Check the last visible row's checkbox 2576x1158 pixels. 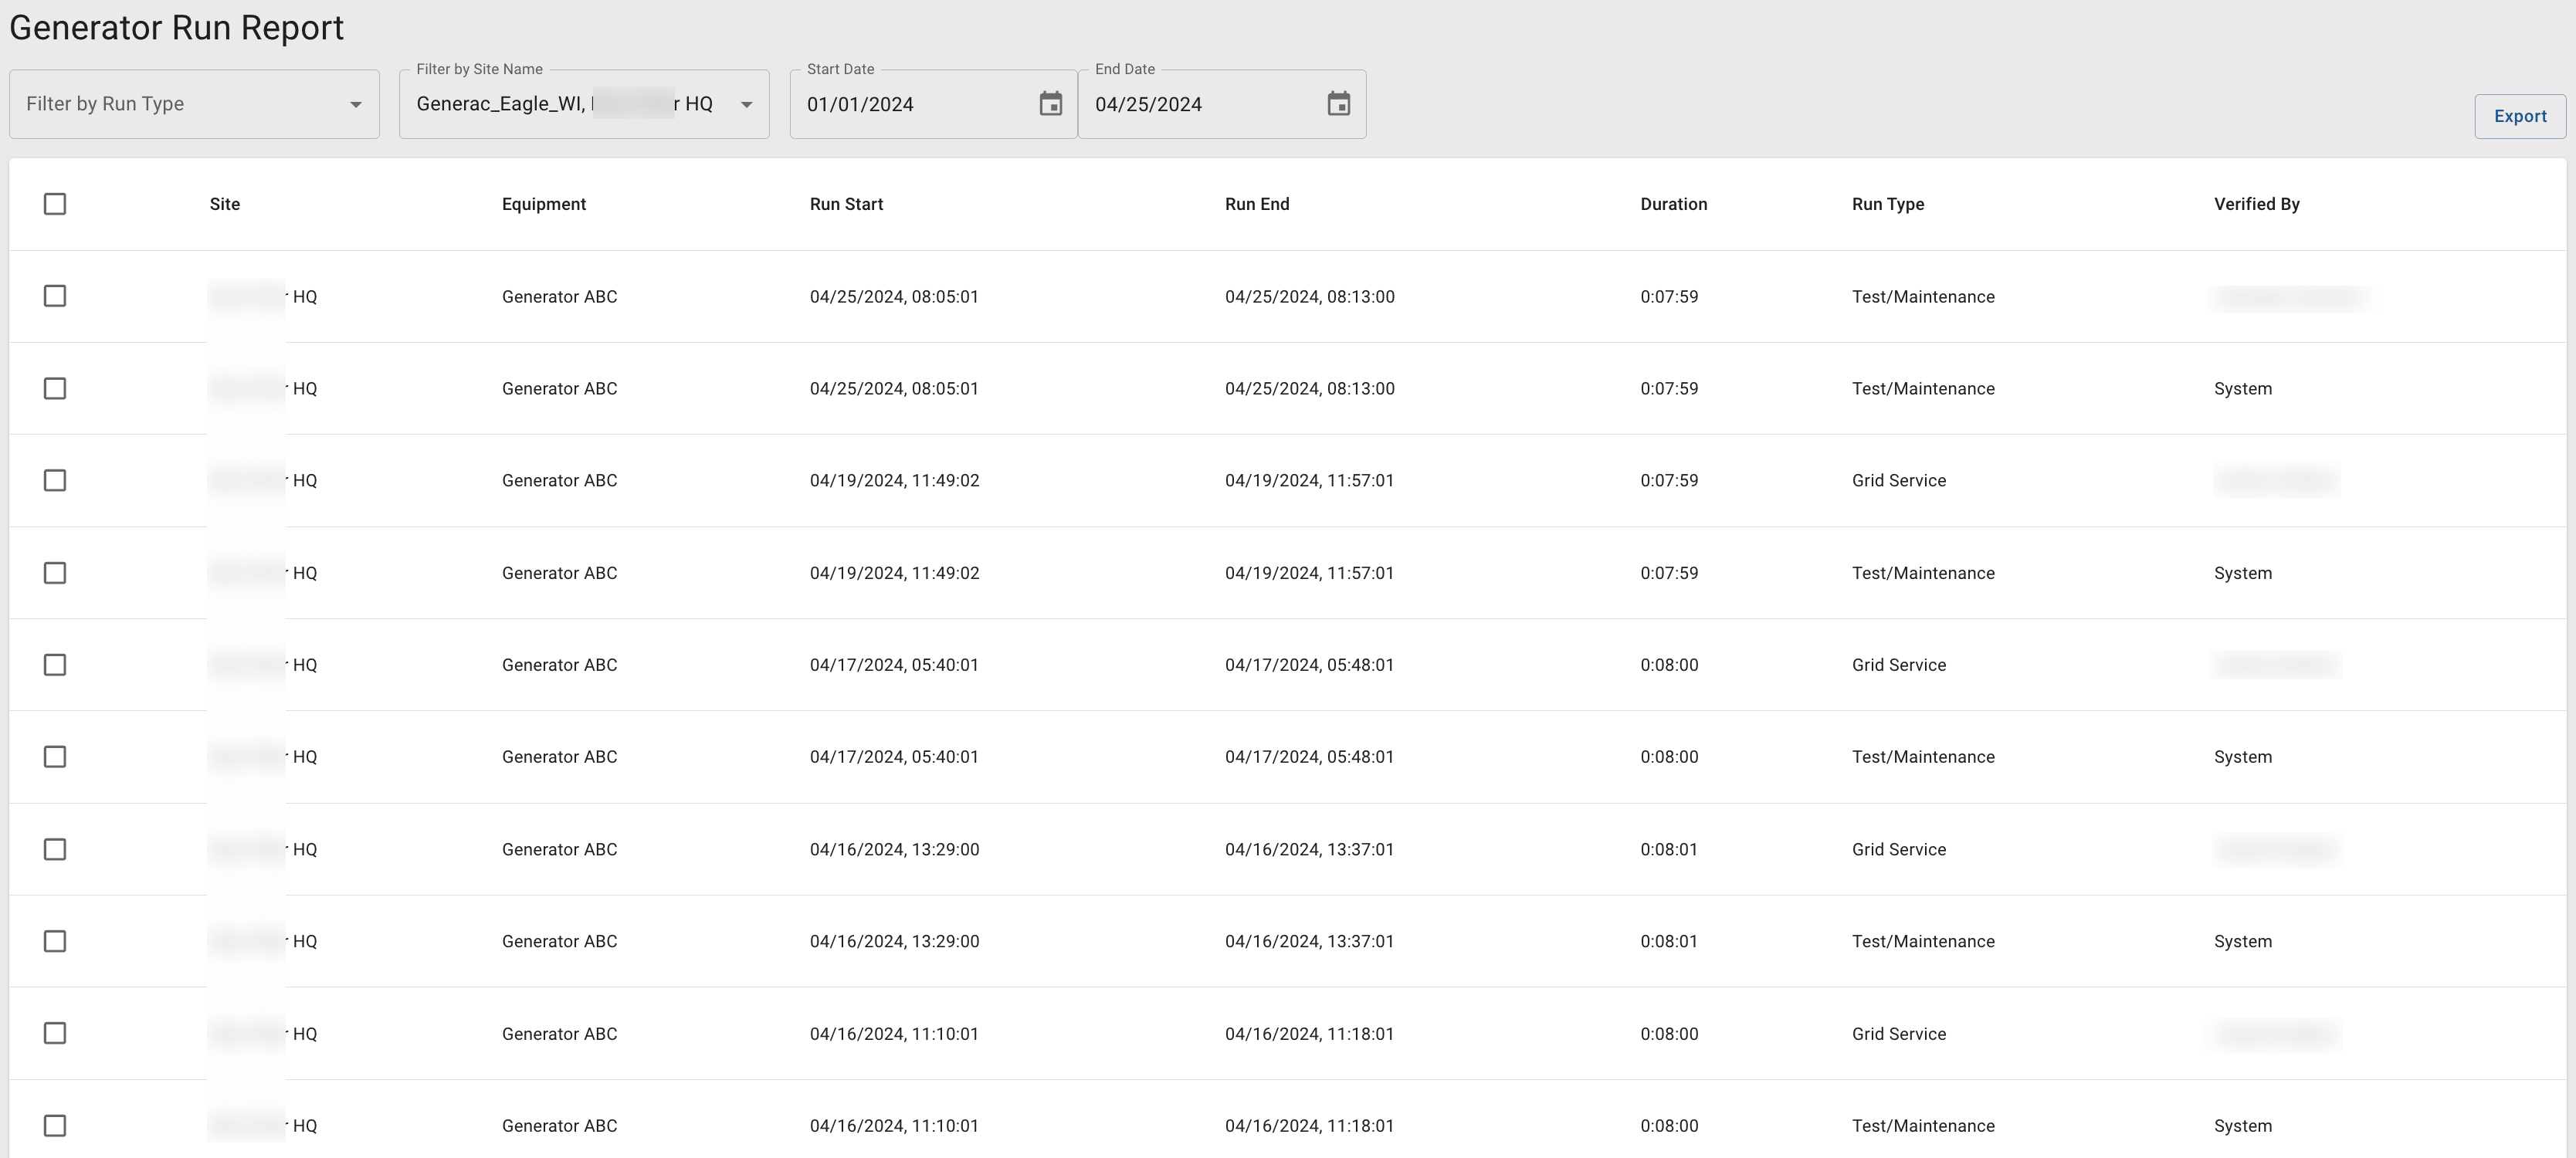coord(55,1125)
